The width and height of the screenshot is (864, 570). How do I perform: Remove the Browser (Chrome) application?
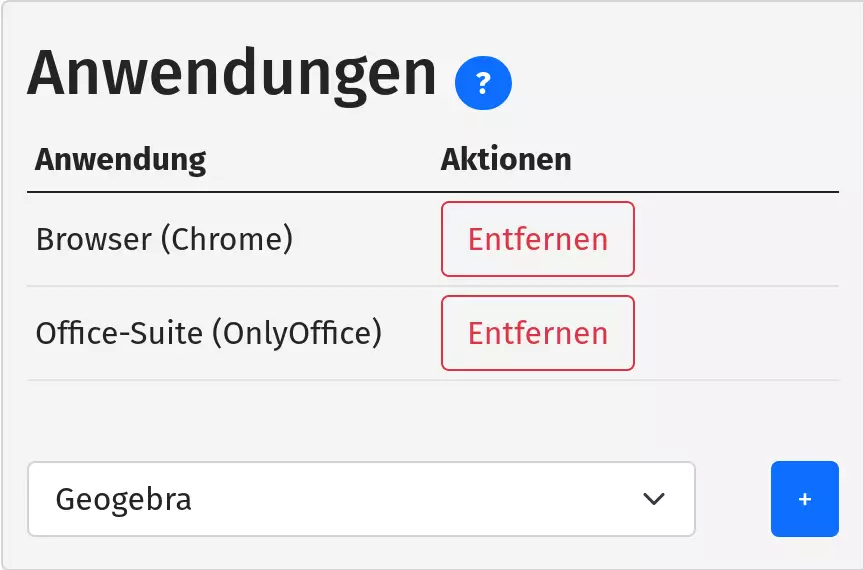click(537, 239)
